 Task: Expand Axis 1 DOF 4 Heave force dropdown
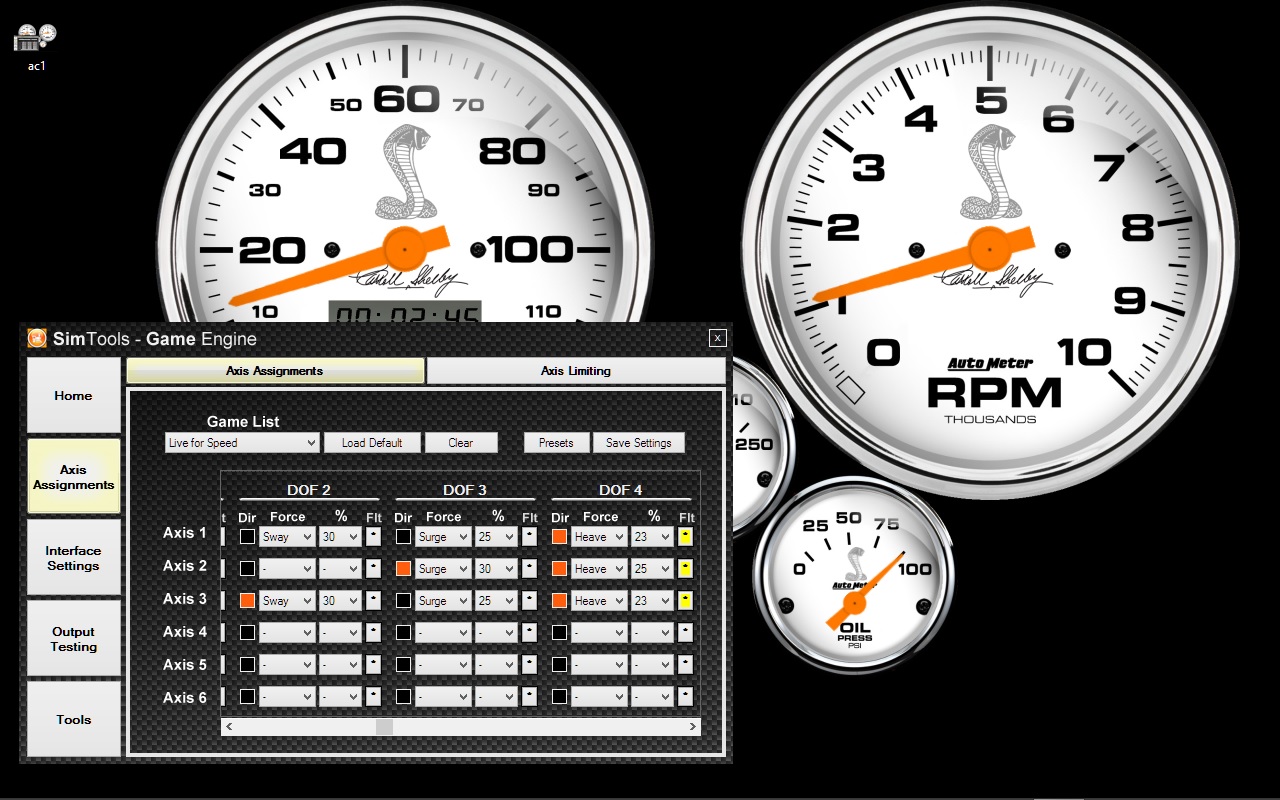pos(600,537)
